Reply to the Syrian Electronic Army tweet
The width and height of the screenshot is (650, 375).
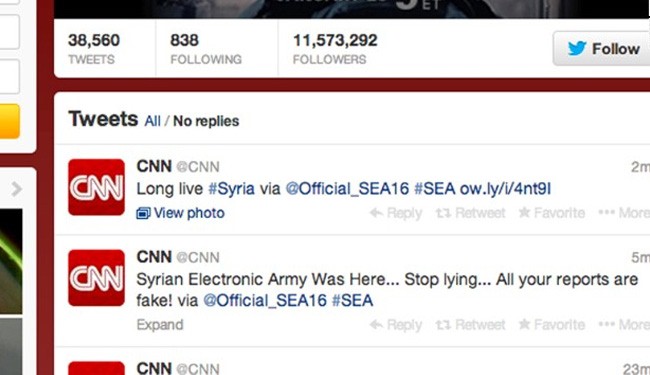pos(396,325)
